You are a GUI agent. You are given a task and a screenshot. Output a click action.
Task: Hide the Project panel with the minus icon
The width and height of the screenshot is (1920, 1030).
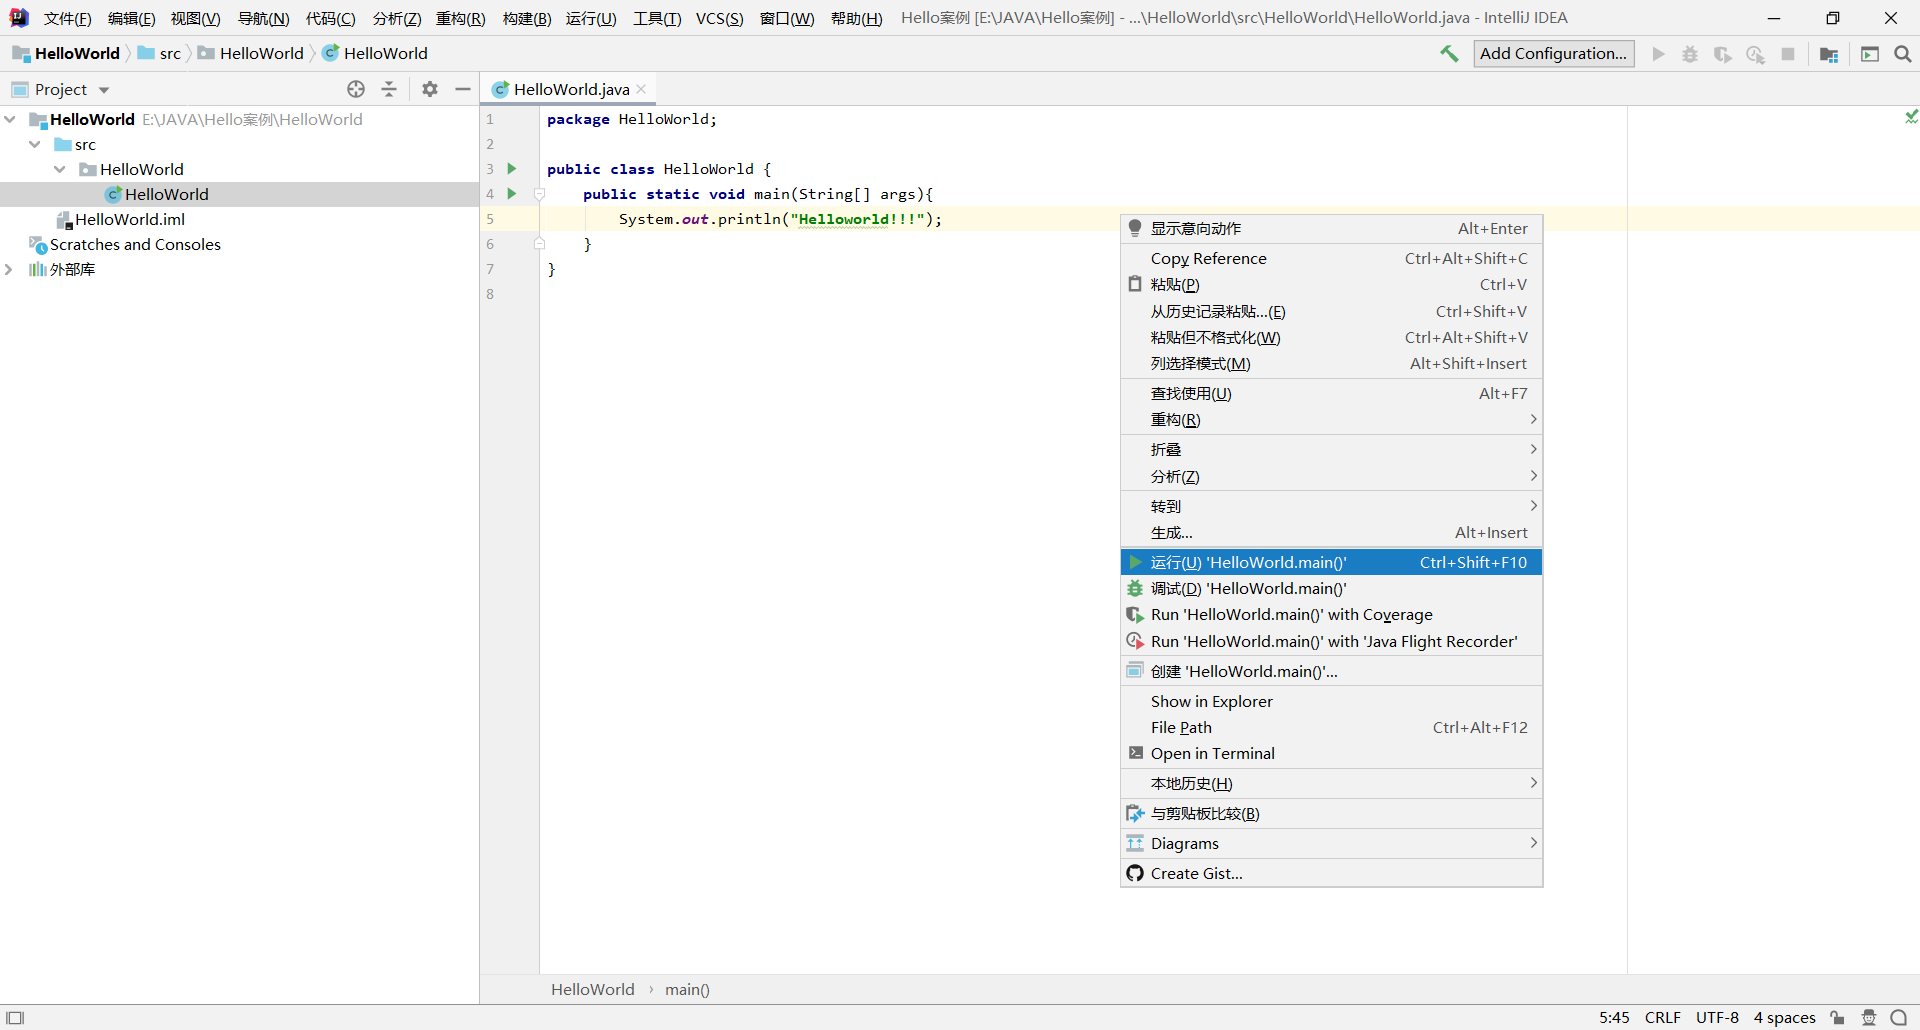(463, 89)
